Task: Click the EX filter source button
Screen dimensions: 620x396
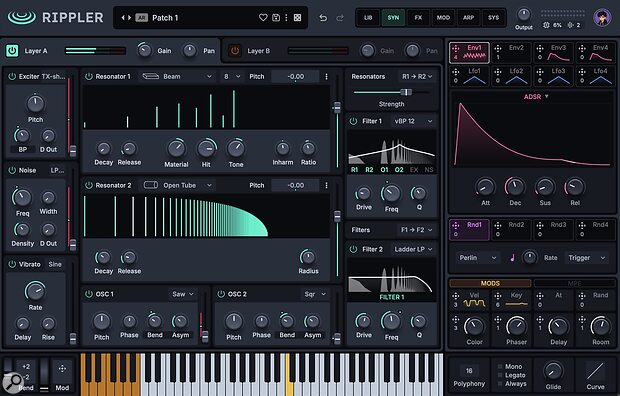Action: pyautogui.click(x=414, y=170)
